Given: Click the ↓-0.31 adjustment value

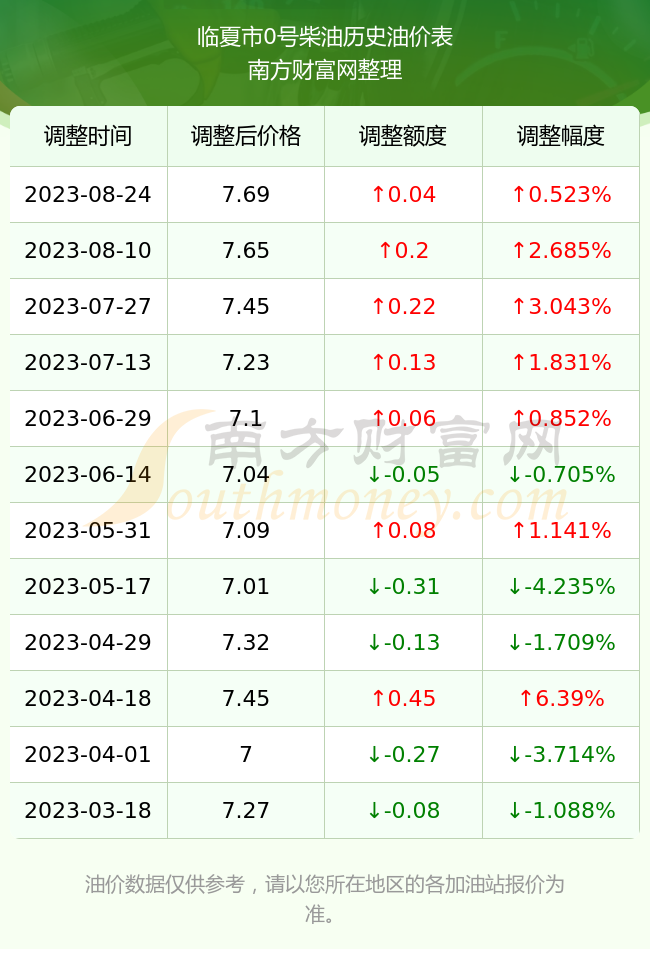Looking at the screenshot, I should 403,586.
